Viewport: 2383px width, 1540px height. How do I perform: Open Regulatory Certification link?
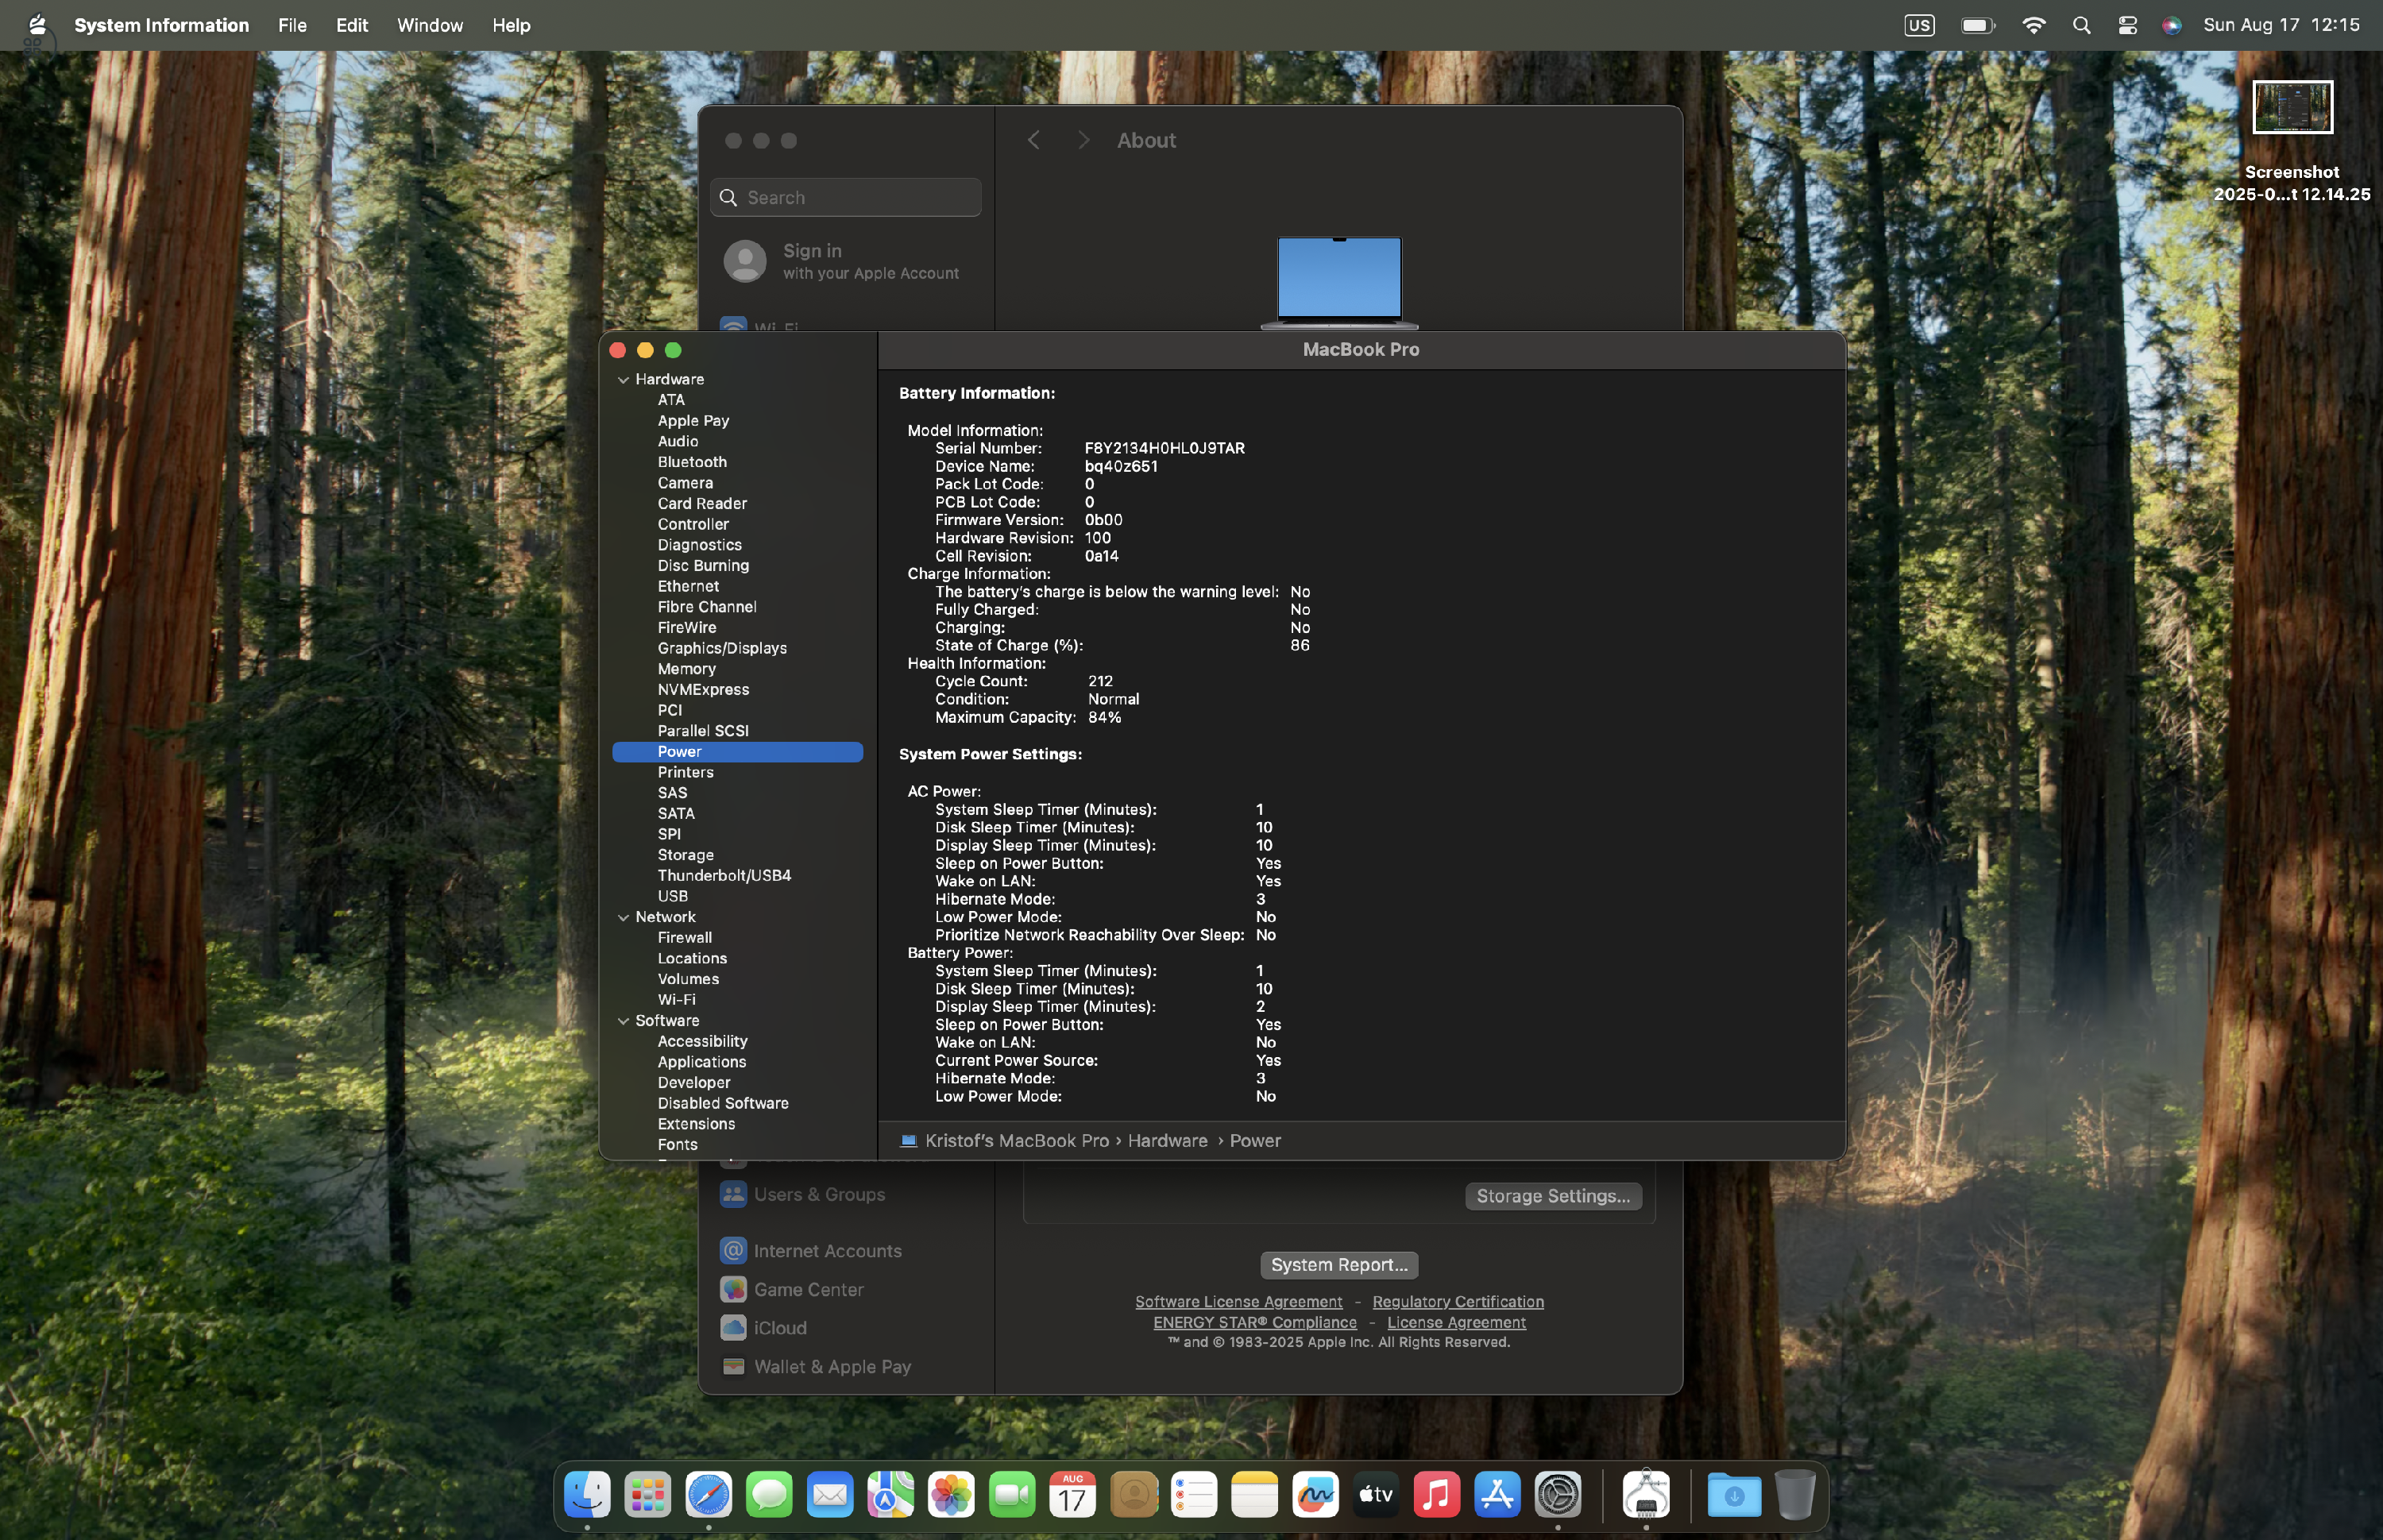pyautogui.click(x=1458, y=1302)
